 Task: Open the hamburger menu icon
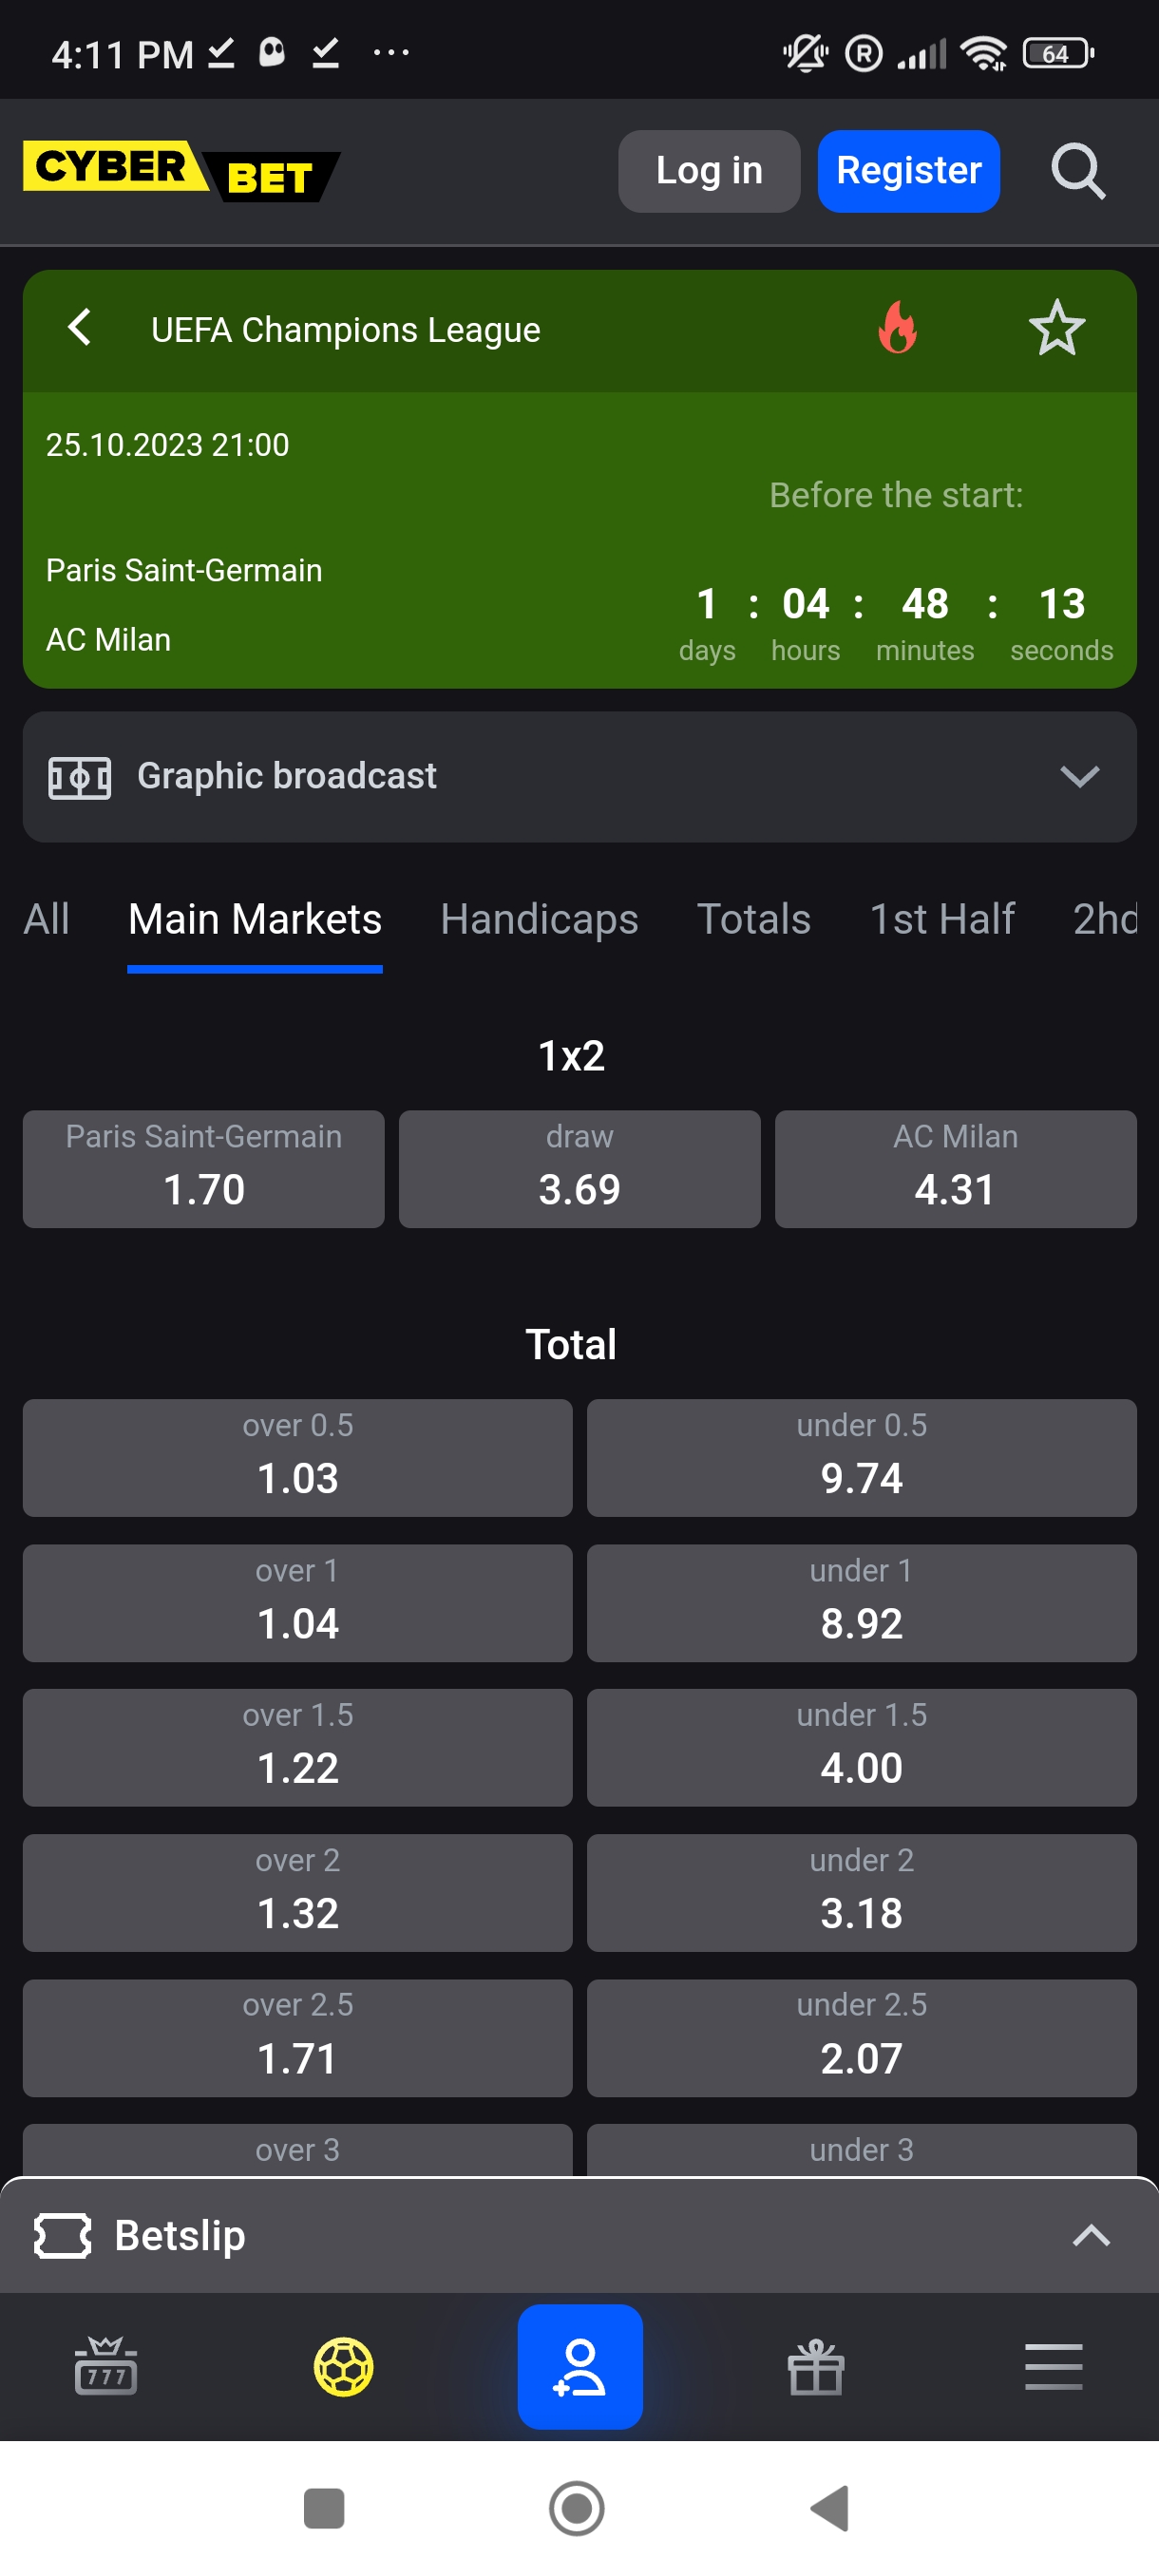click(1053, 2366)
